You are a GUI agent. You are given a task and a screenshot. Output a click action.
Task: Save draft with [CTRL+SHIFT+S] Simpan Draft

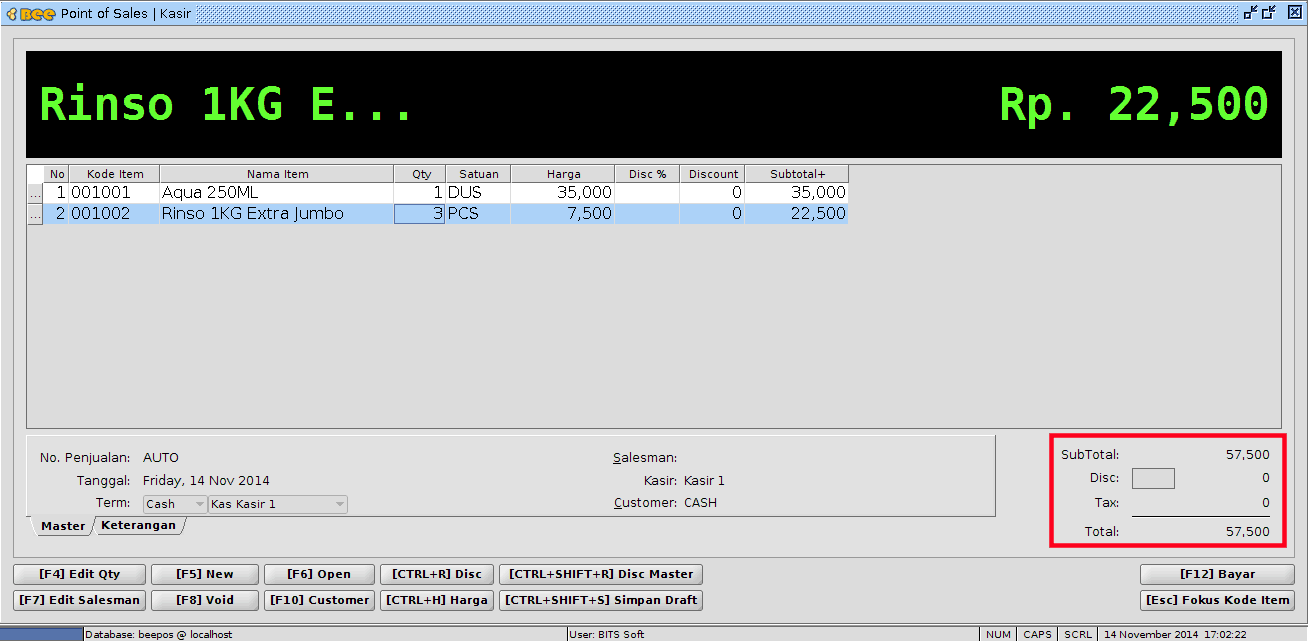601,600
